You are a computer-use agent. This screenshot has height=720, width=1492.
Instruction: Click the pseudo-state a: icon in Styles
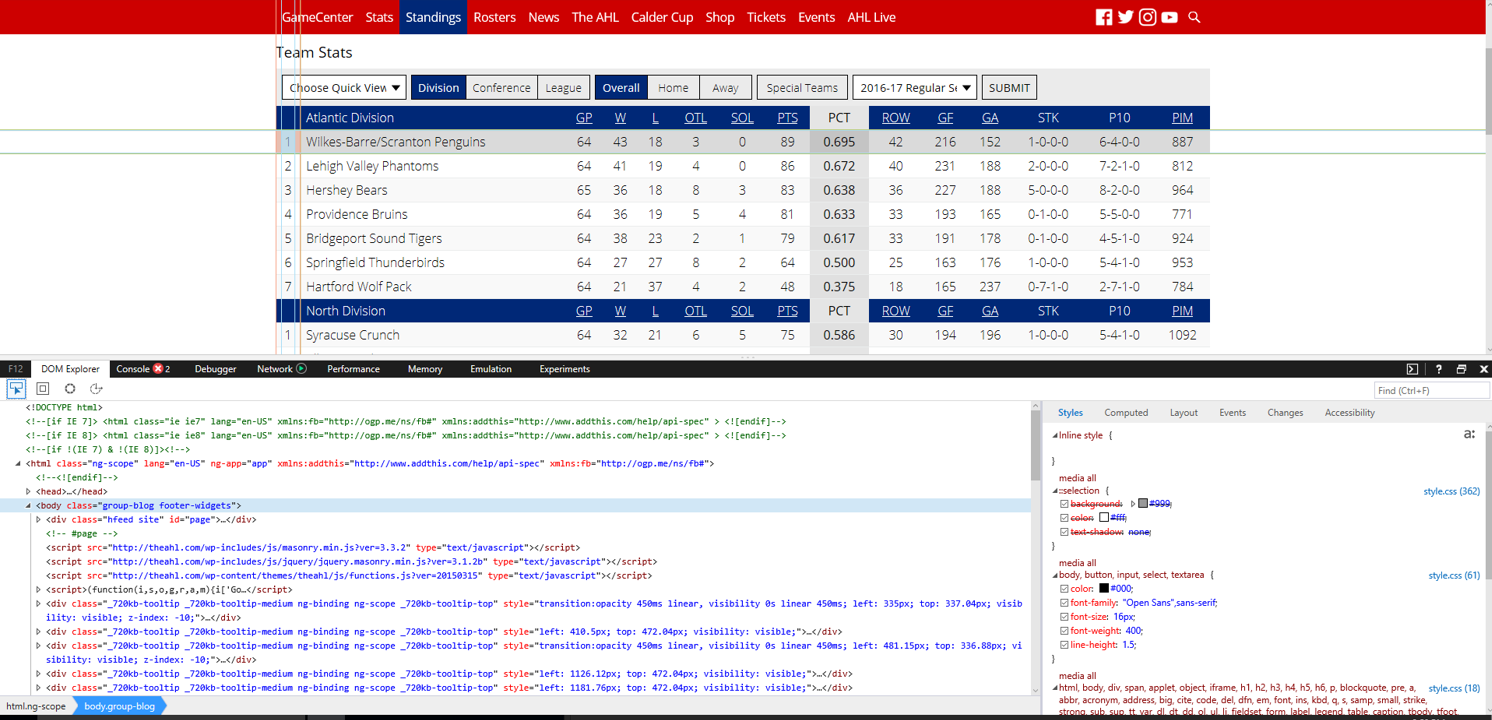coord(1469,434)
